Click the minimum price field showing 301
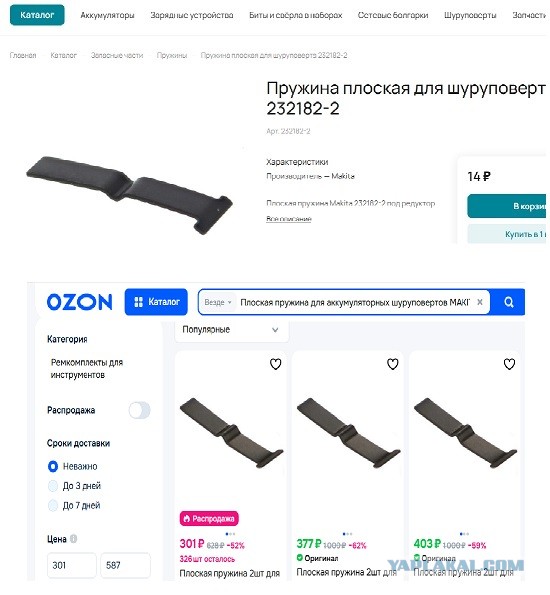Viewport: 550px width, 595px height. click(71, 565)
